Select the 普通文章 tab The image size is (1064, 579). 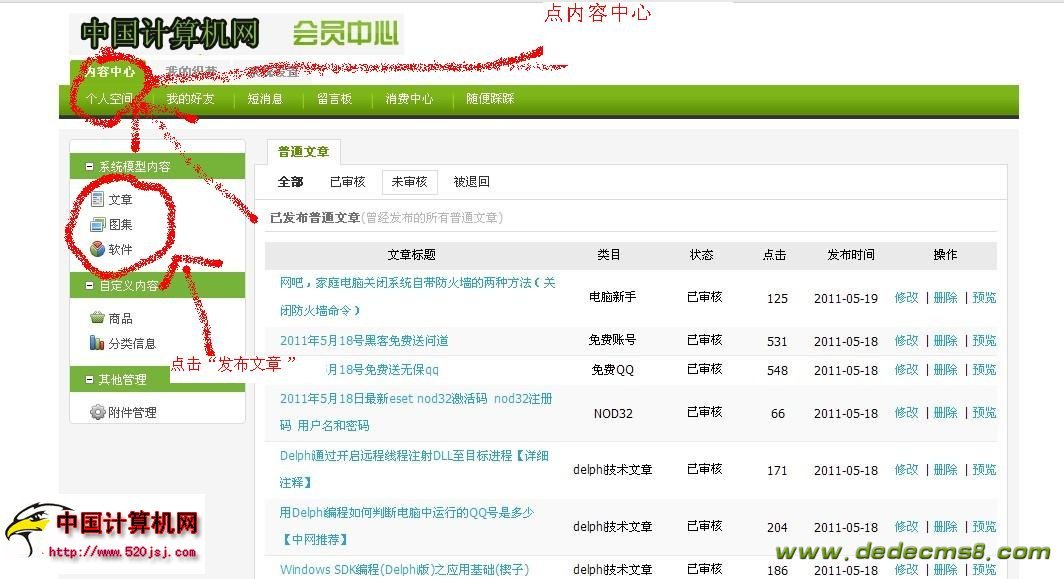coord(303,152)
